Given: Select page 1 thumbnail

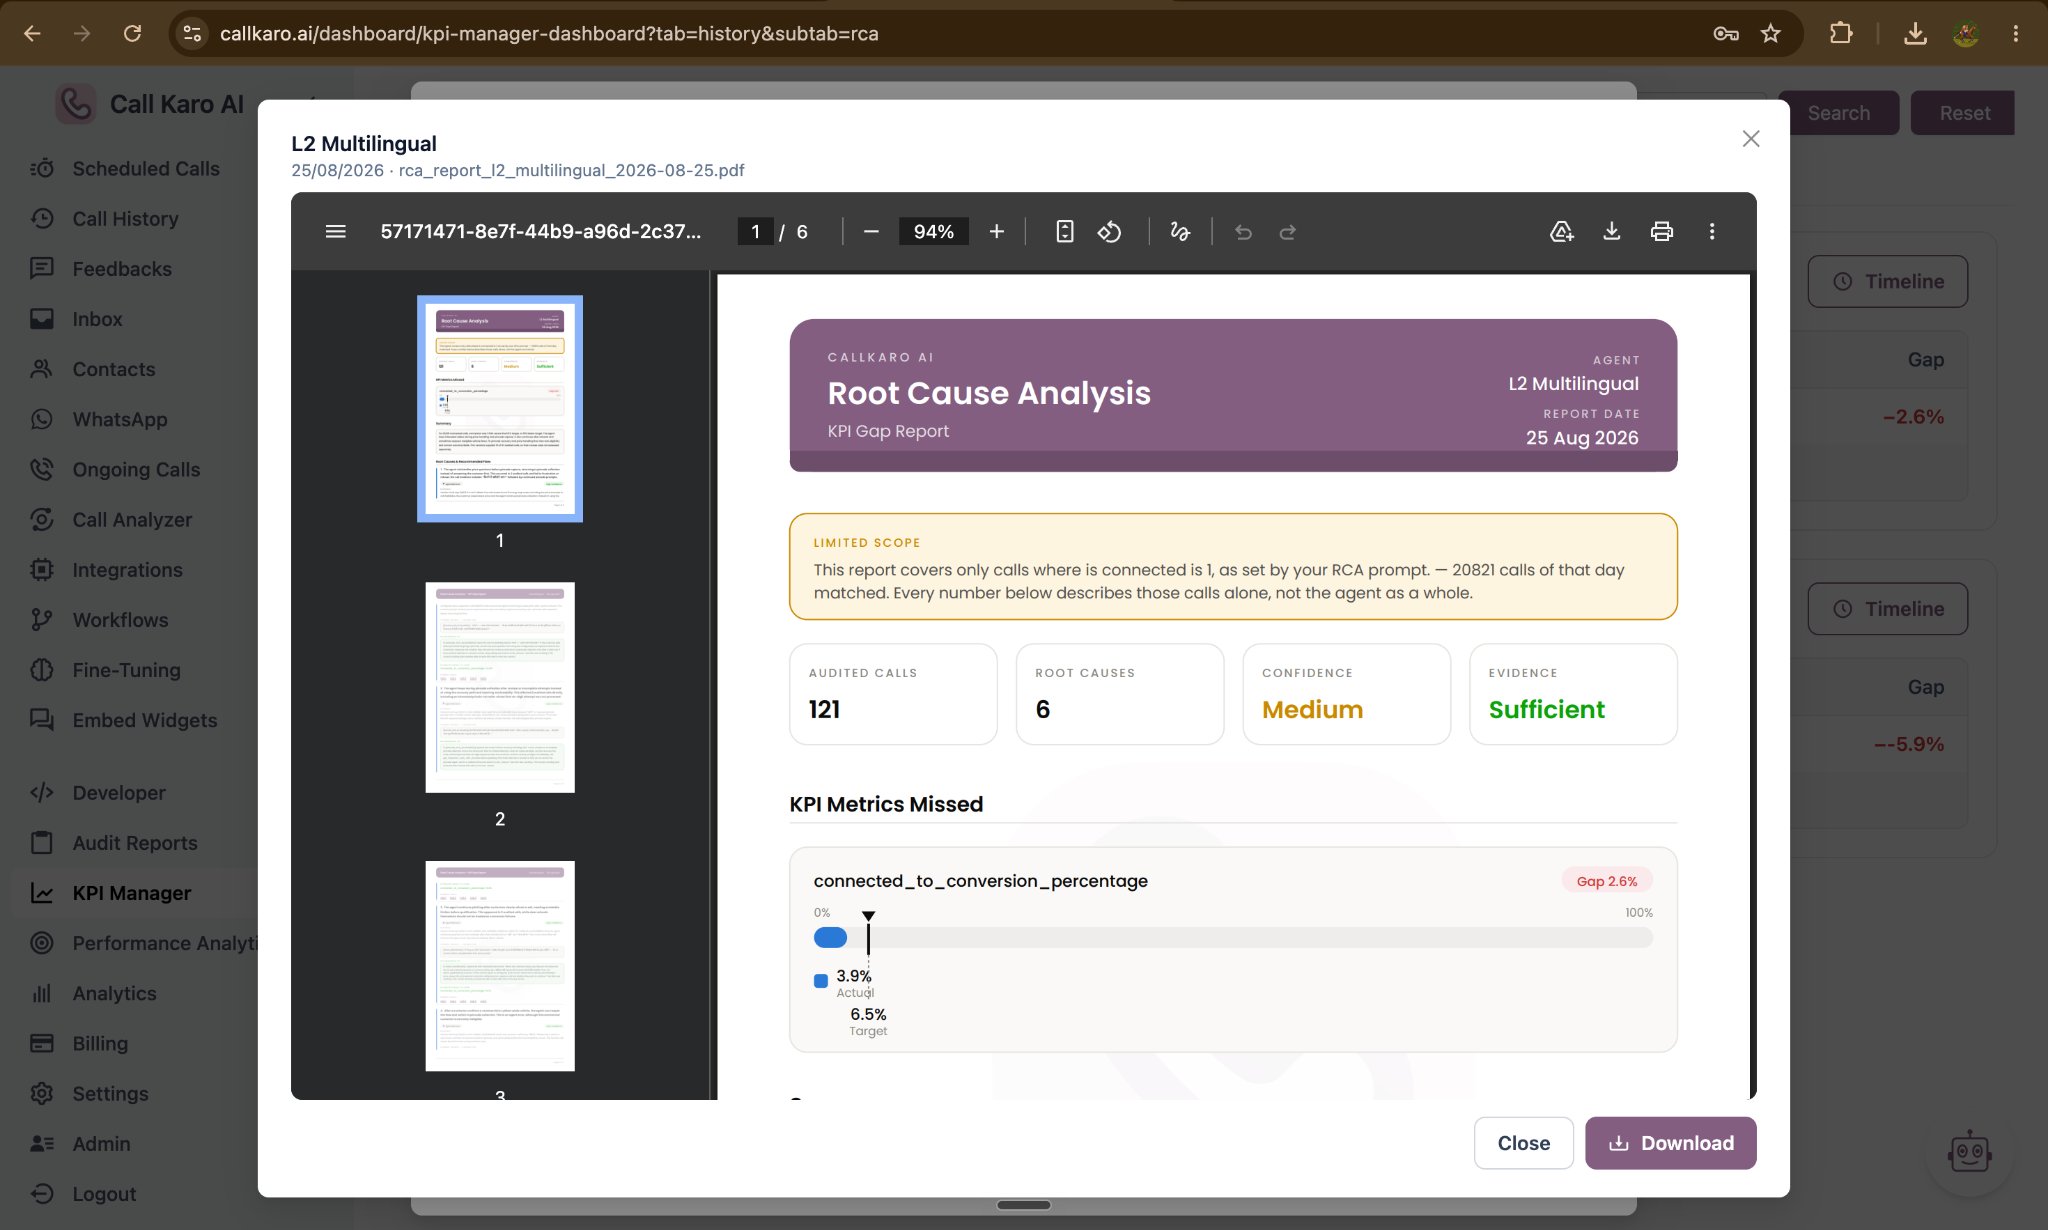Looking at the screenshot, I should (x=500, y=408).
